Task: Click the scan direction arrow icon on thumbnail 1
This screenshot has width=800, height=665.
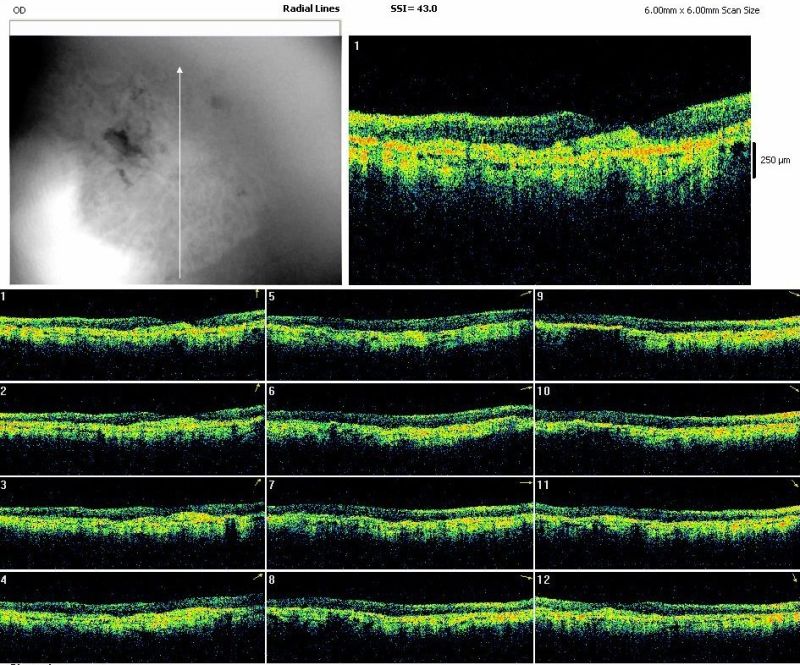Action: [x=257, y=293]
